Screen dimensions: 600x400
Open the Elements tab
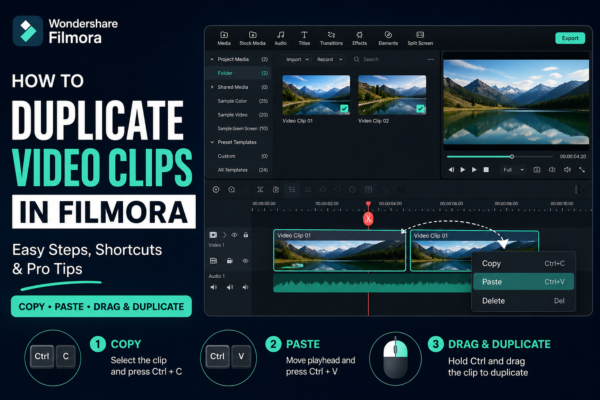coord(388,38)
